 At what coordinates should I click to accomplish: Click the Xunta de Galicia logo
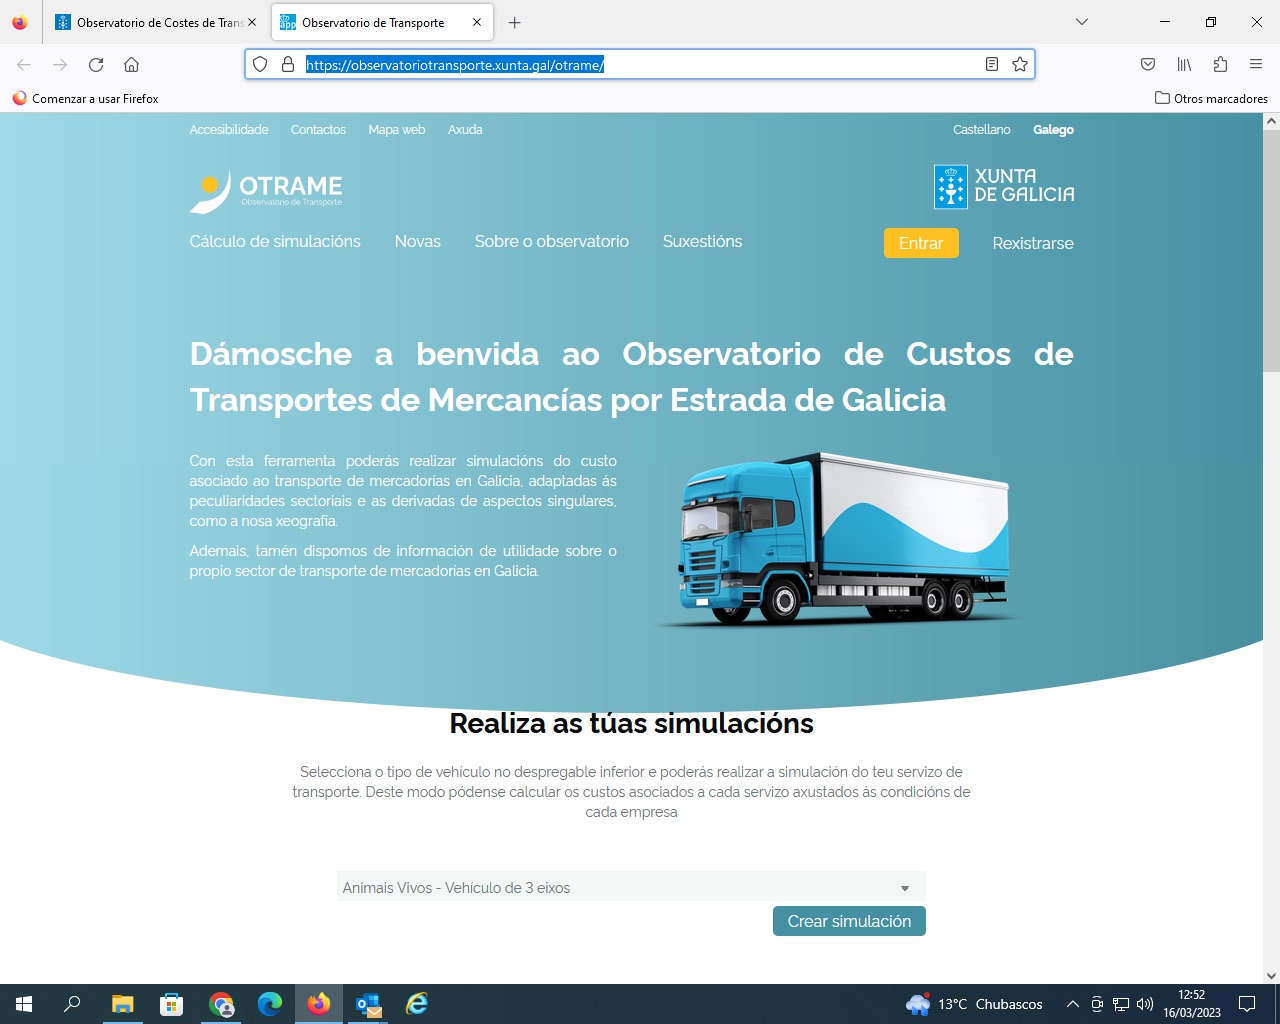[1004, 187]
